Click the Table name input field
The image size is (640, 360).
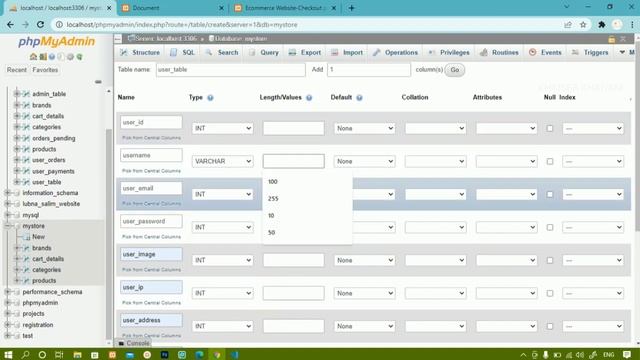tap(231, 70)
